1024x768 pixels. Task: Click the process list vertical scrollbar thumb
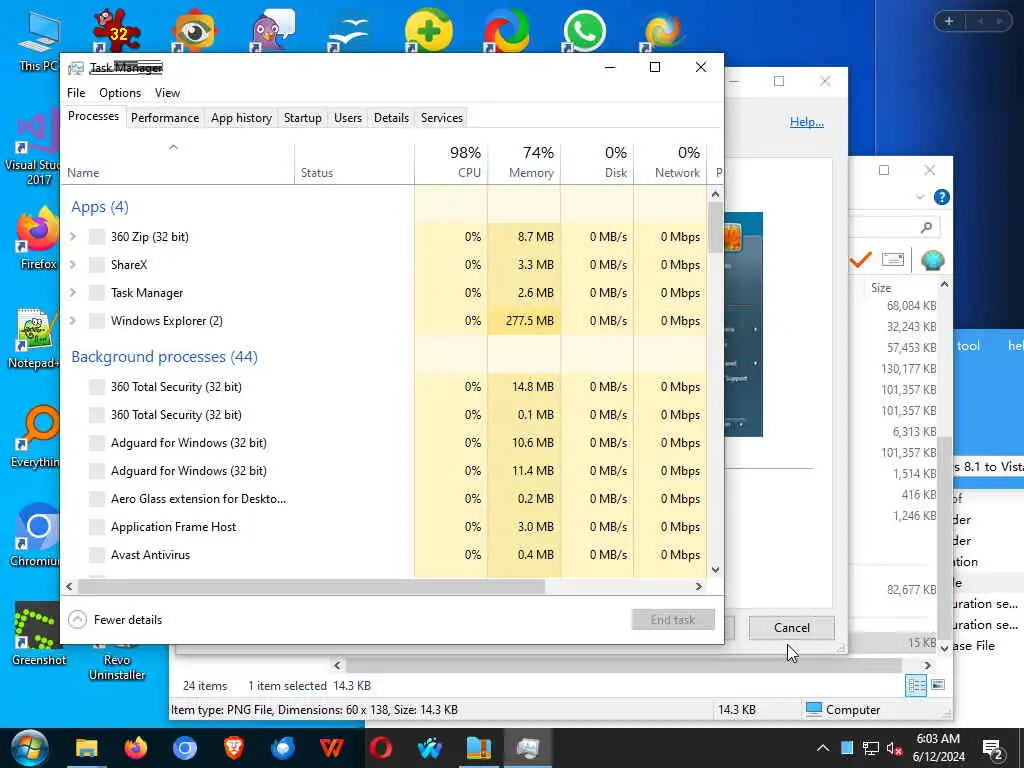coord(715,227)
